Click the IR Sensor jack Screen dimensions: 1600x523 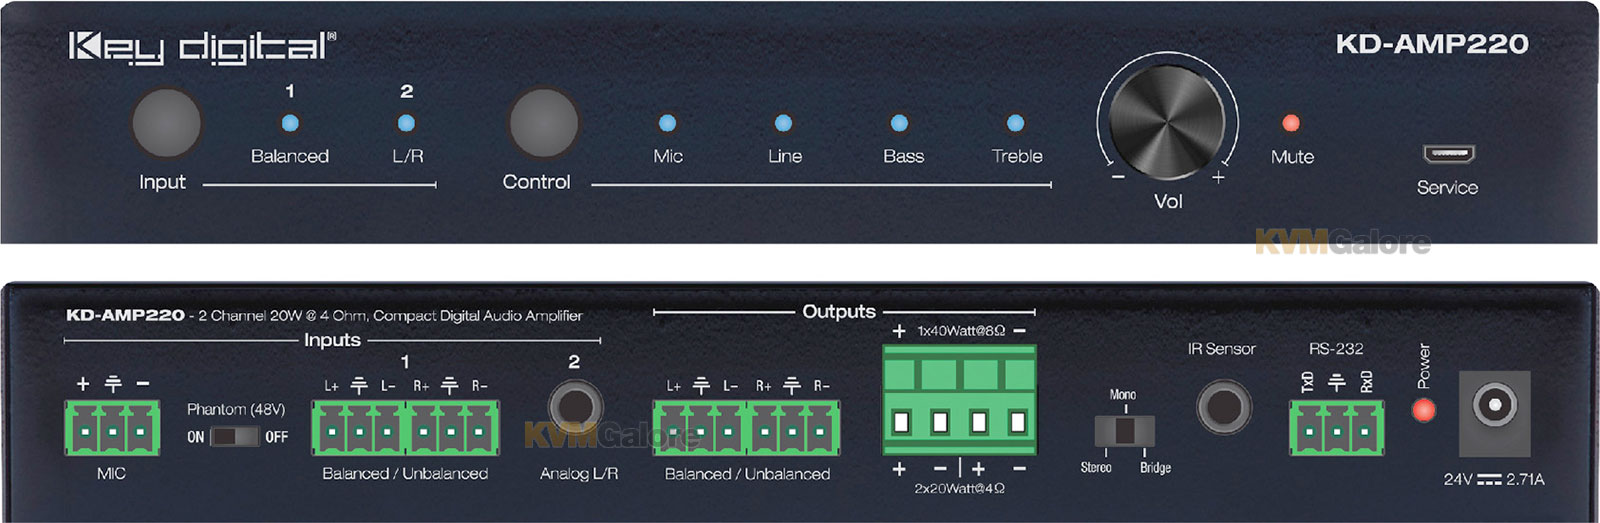coord(1224,408)
